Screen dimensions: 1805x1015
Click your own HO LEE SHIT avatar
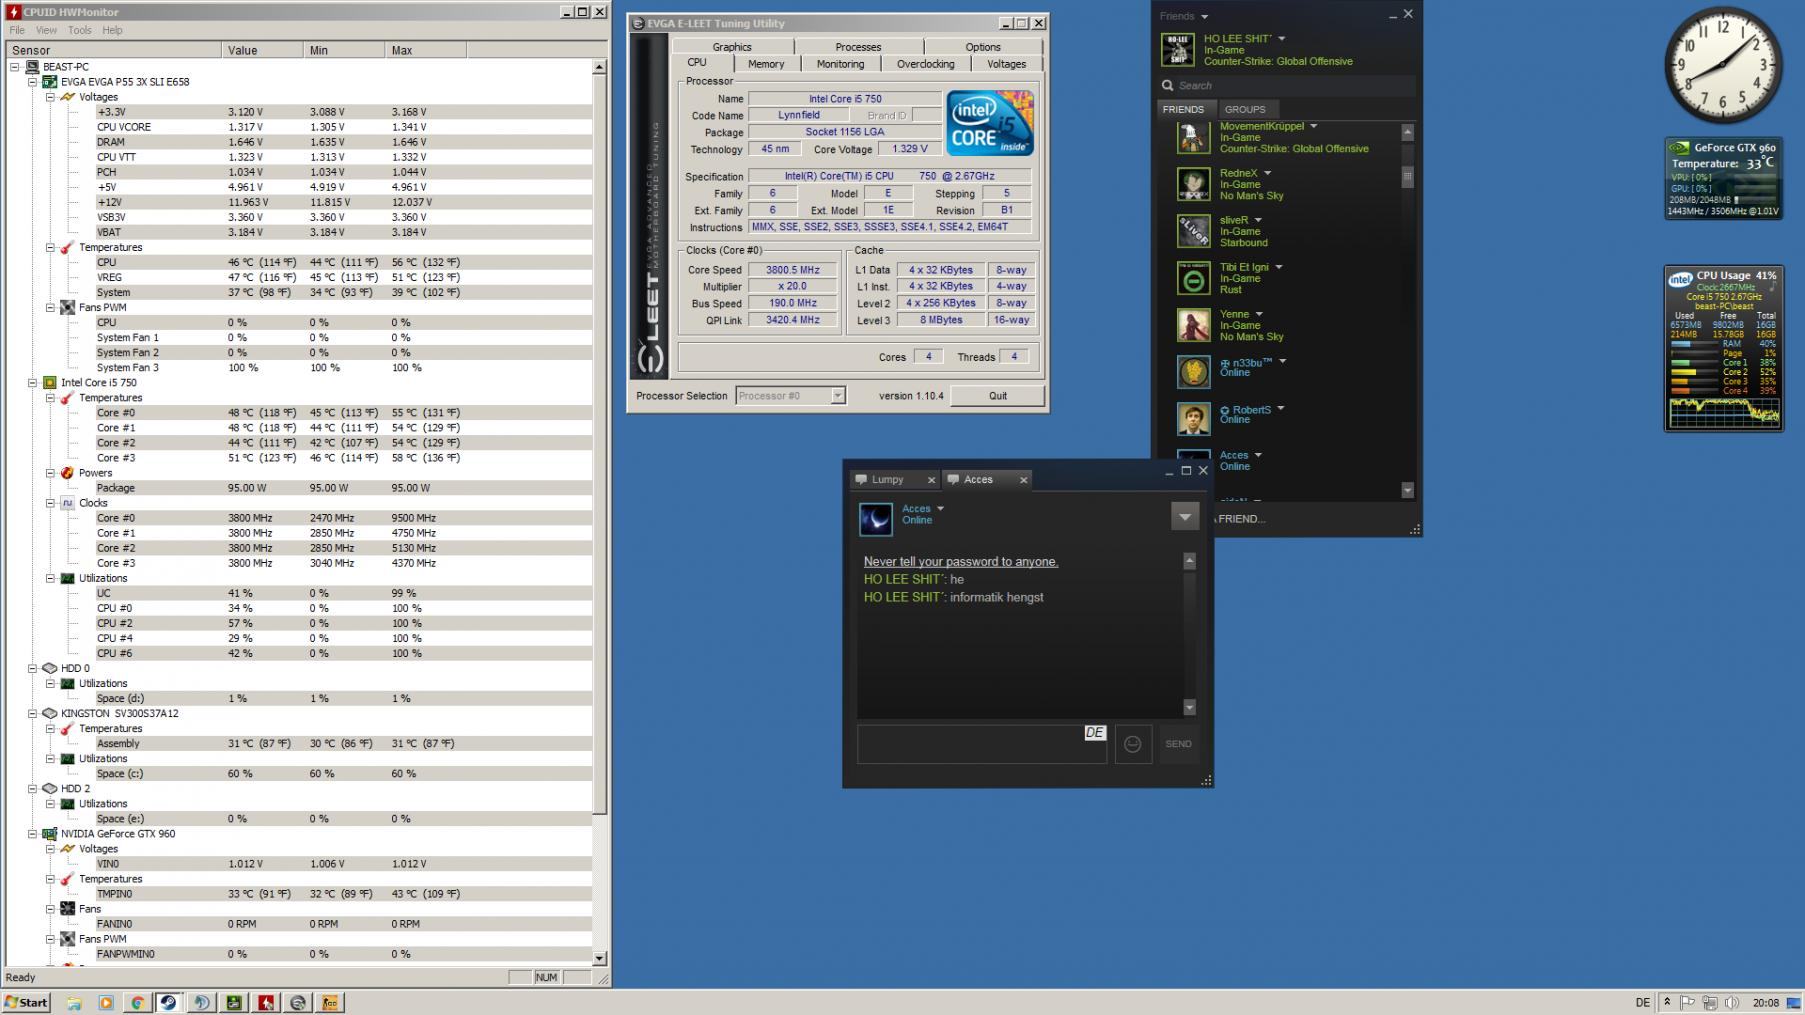[x=1177, y=50]
